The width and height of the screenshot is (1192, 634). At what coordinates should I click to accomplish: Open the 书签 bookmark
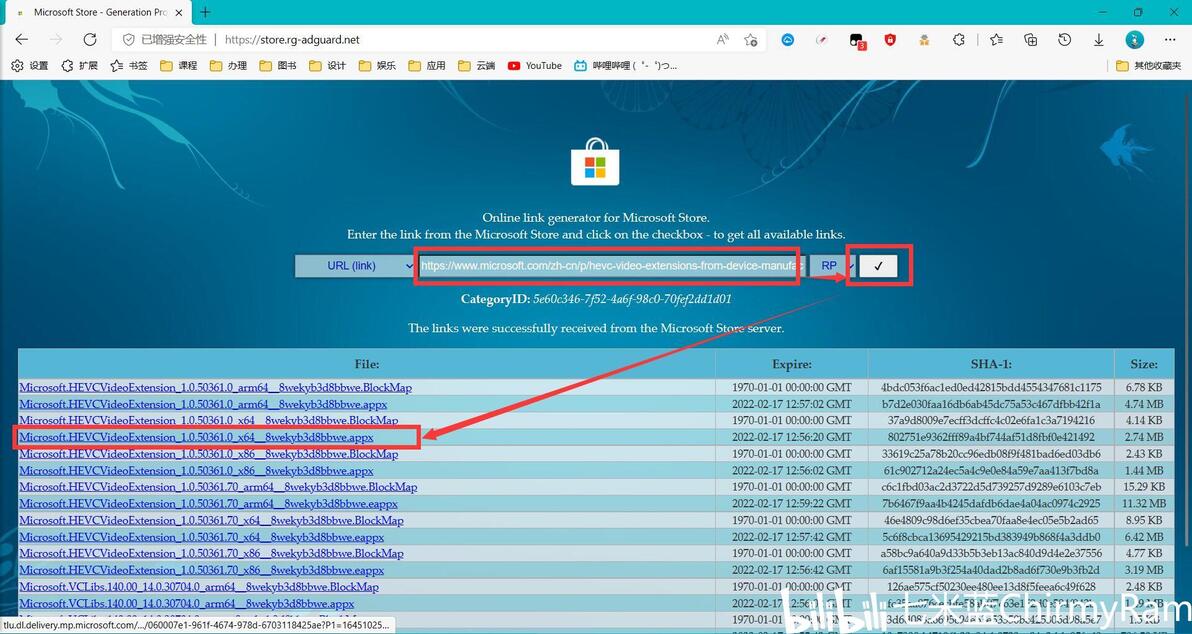[x=128, y=66]
